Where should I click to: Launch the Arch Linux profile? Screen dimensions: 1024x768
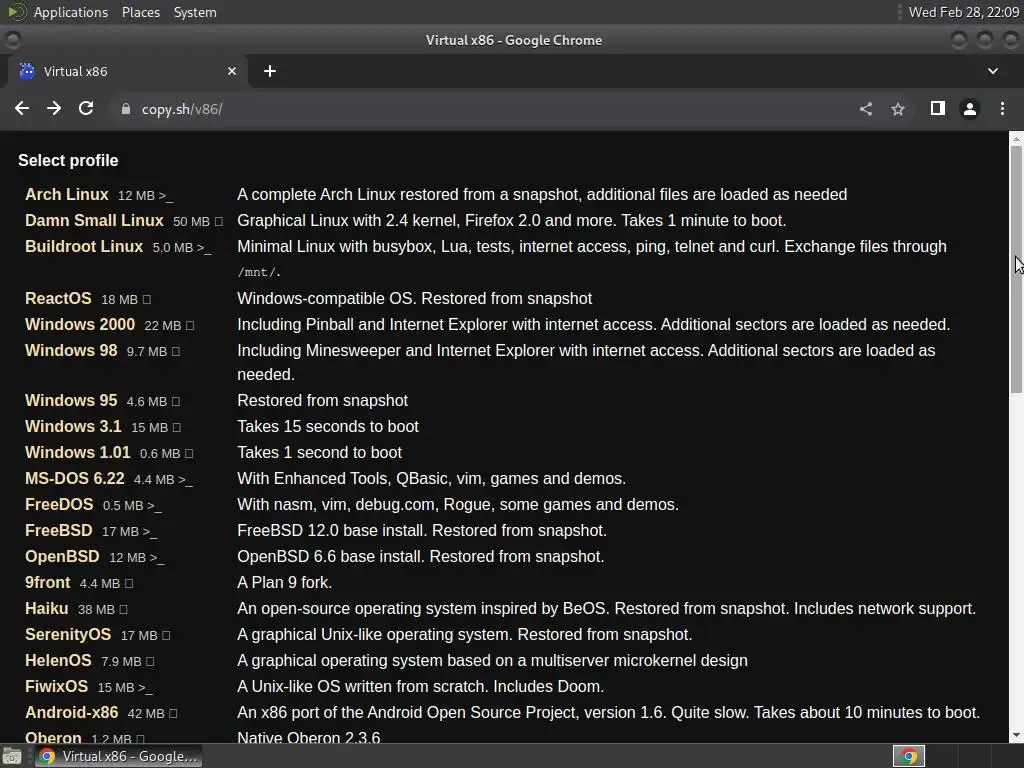(x=67, y=195)
